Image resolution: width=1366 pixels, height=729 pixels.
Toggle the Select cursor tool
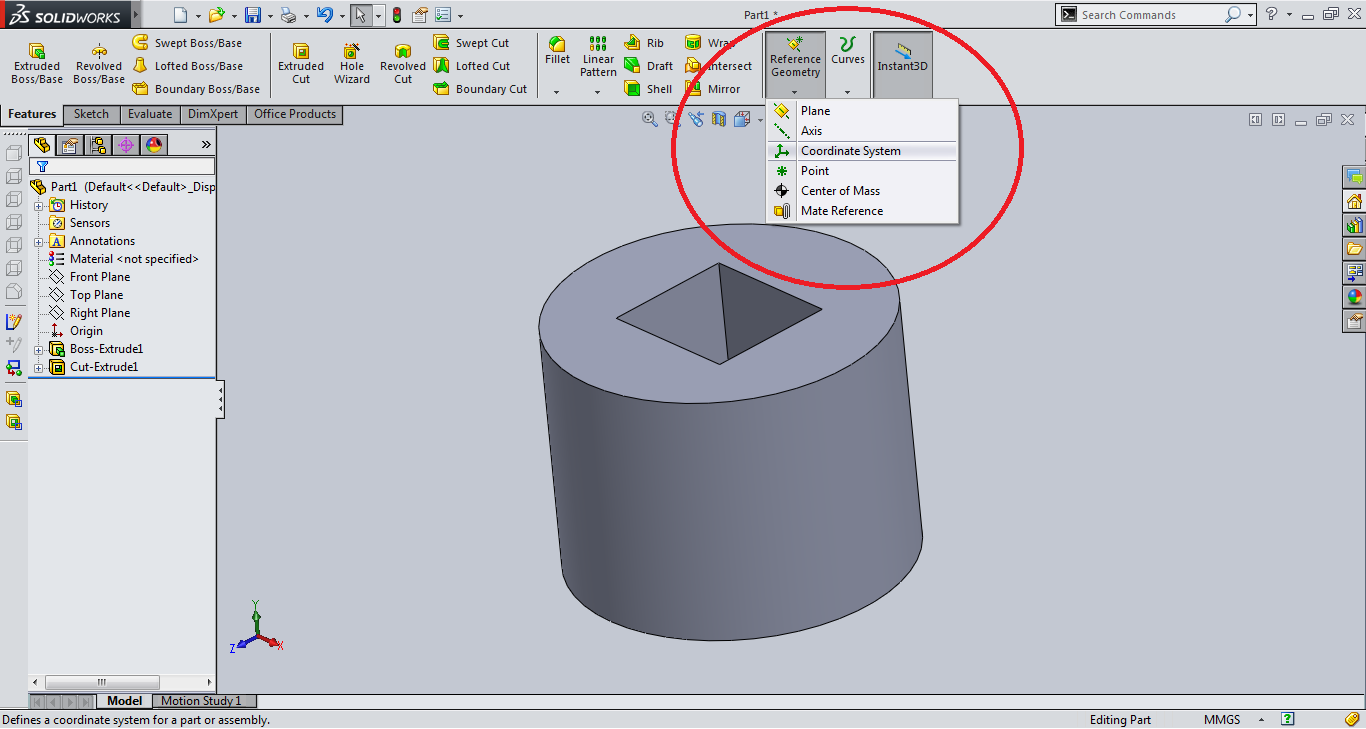360,15
